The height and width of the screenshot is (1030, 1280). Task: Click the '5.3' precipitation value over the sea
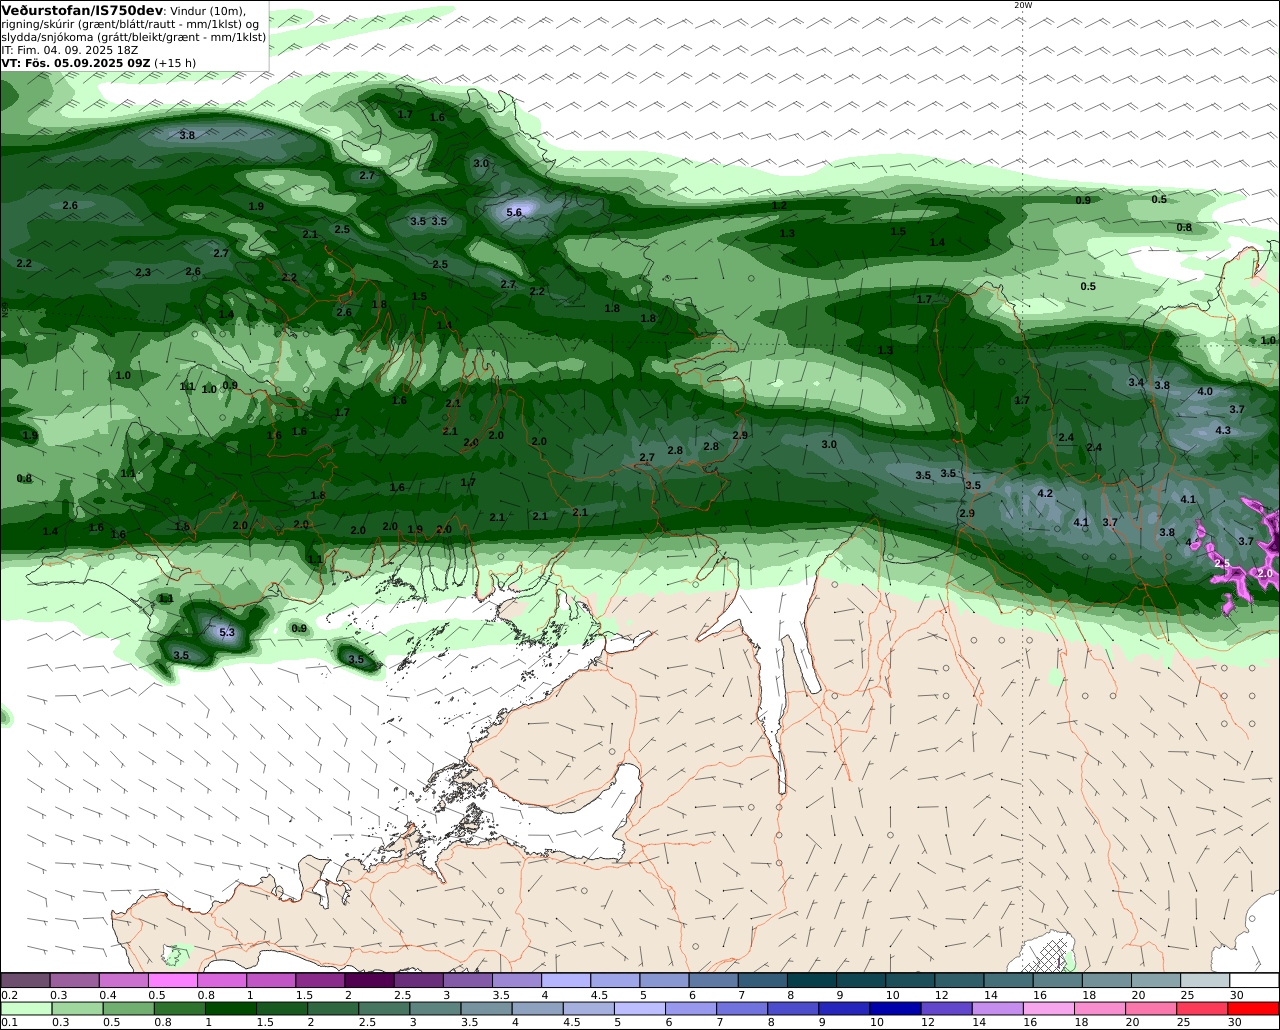(227, 632)
